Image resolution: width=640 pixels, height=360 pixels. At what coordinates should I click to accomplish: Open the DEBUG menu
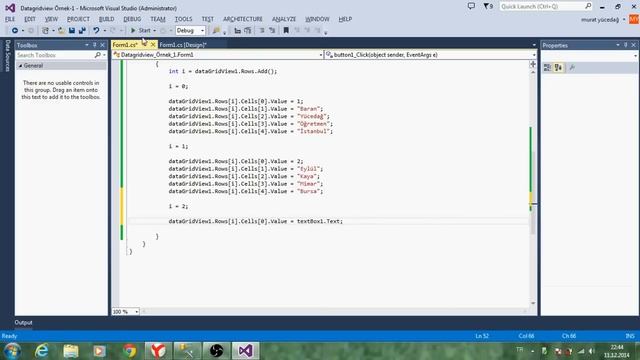(132, 19)
